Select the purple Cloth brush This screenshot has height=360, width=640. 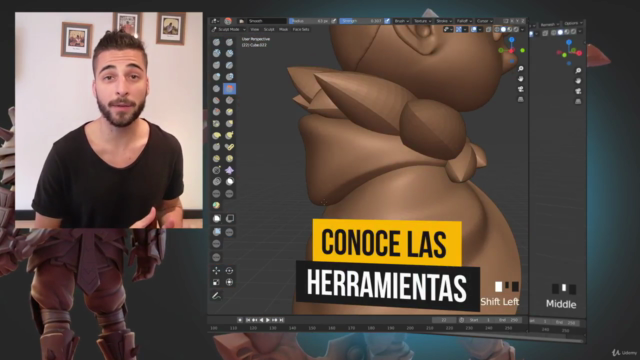(229, 170)
